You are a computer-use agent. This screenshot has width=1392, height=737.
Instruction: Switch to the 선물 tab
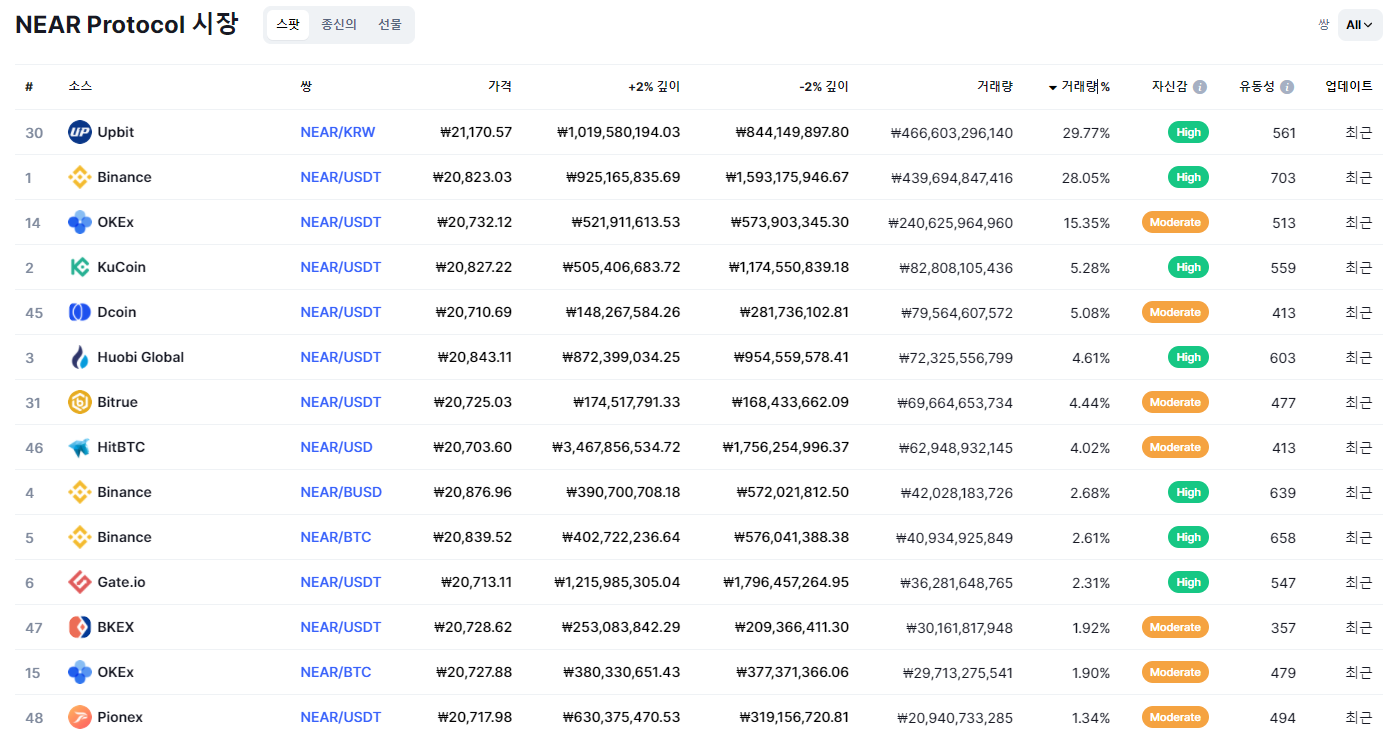pyautogui.click(x=390, y=25)
